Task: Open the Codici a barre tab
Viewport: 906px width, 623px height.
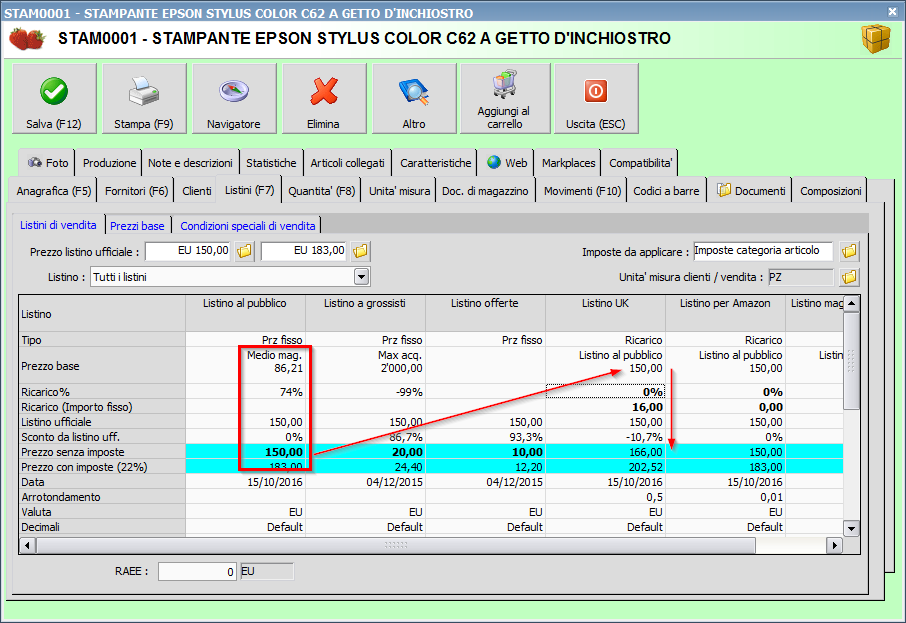Action: pos(666,191)
